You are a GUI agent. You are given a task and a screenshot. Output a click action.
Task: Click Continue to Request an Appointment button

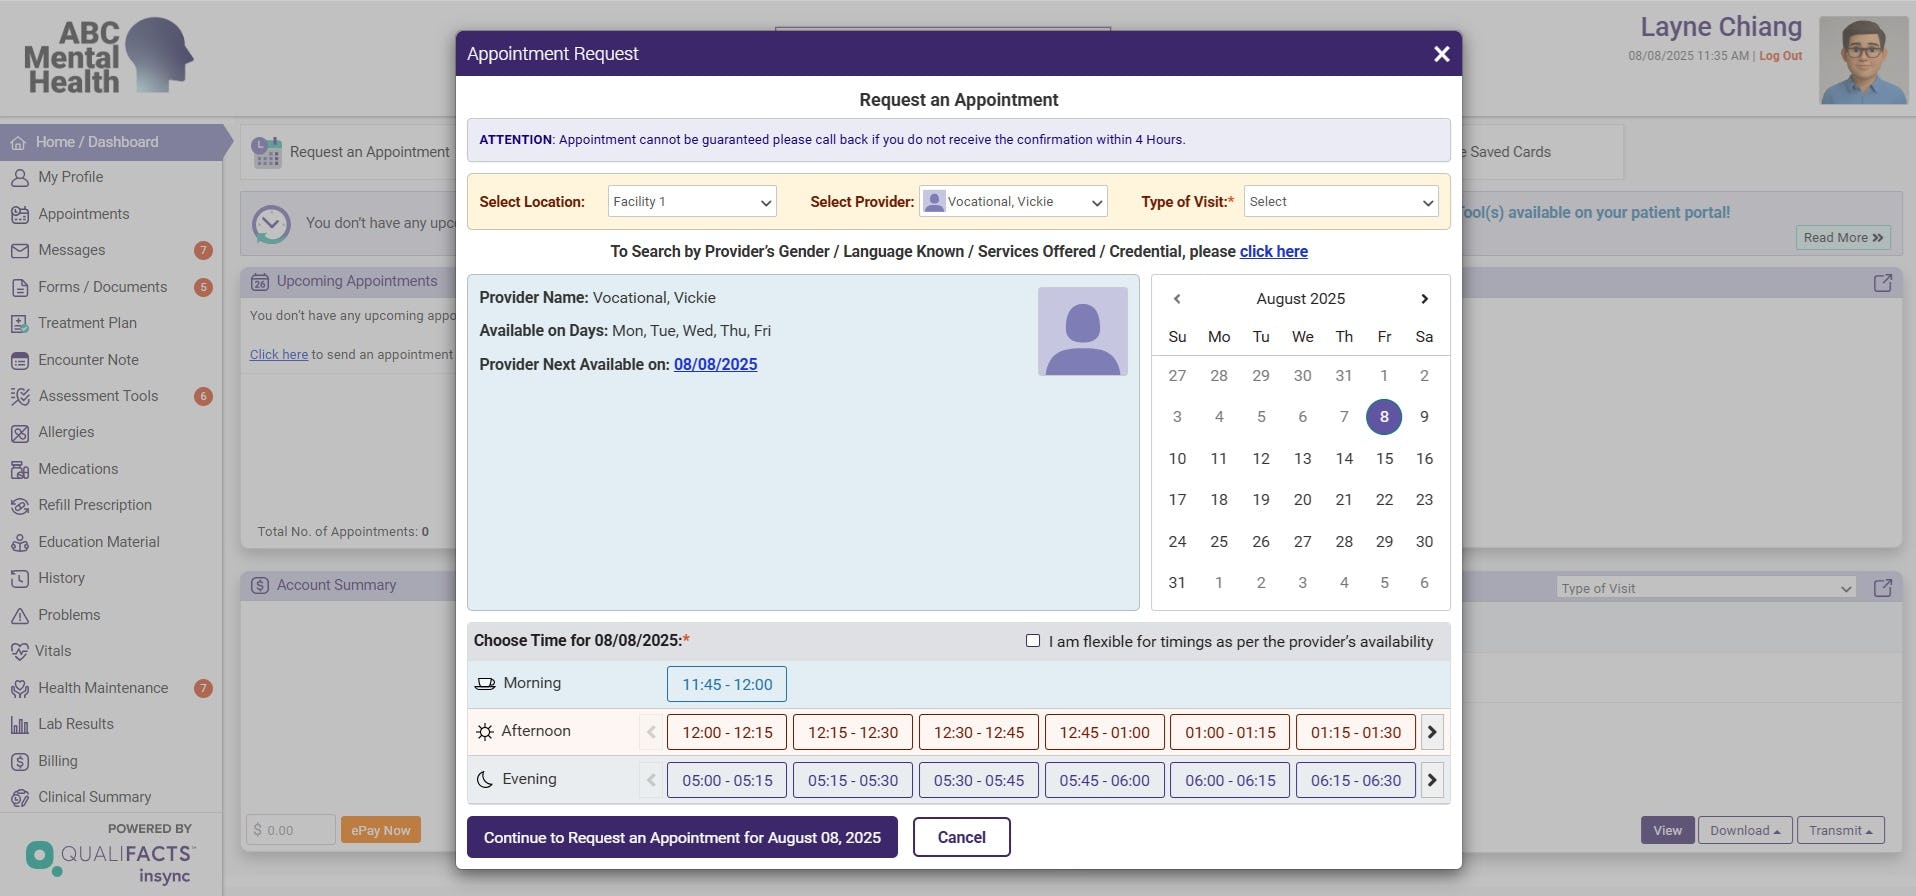(682, 837)
